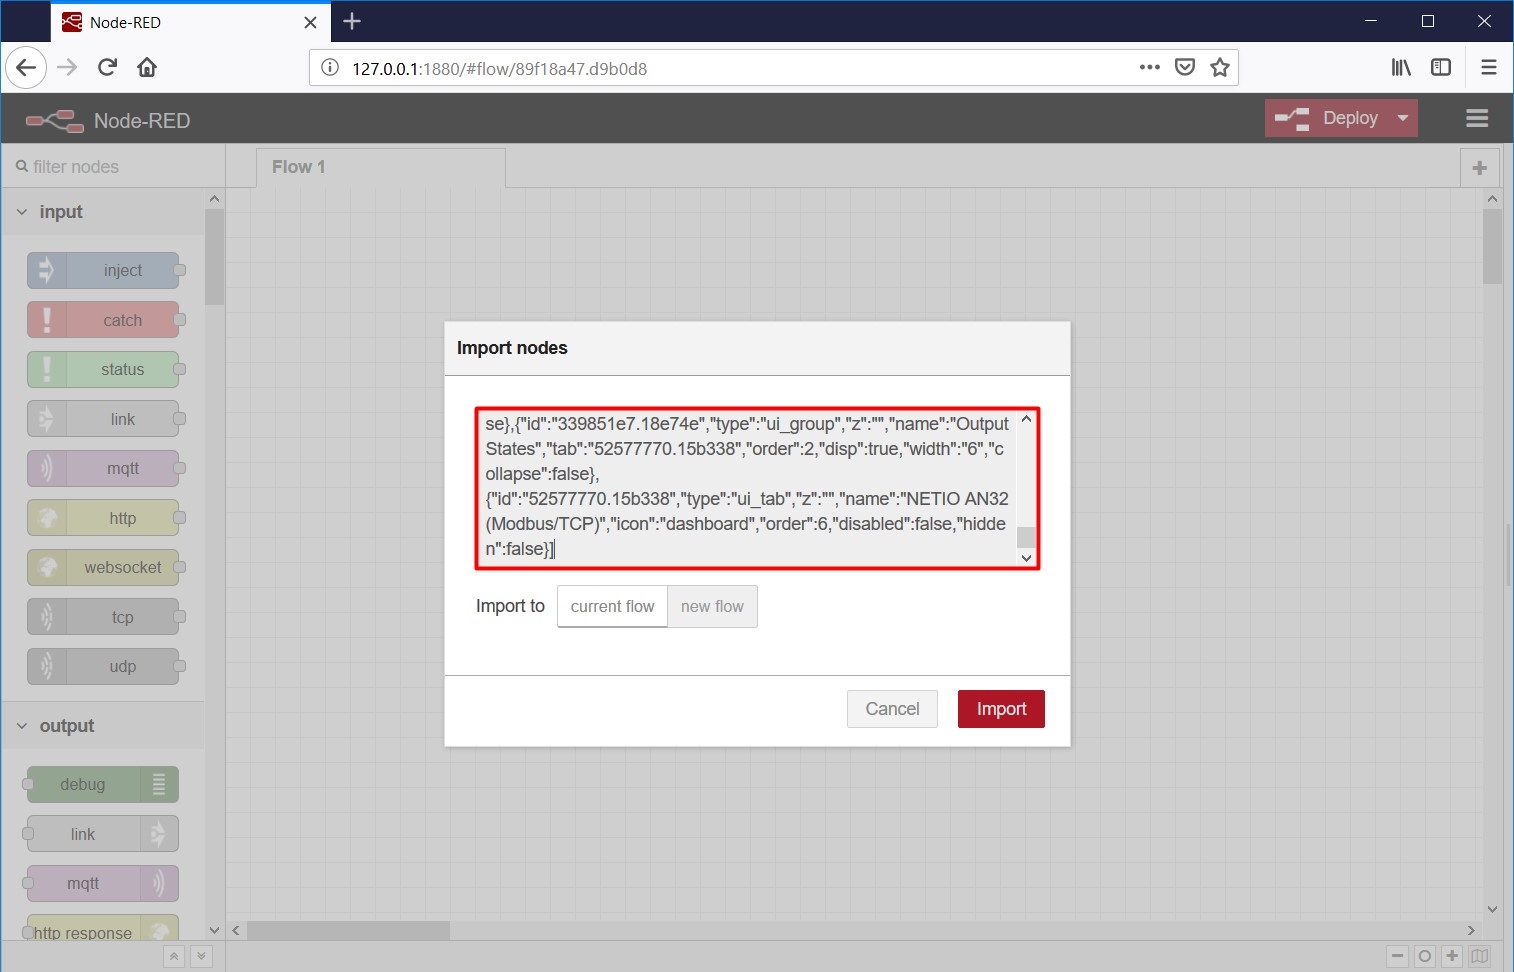Click the Deploy button
This screenshot has width=1514, height=972.
click(x=1328, y=118)
